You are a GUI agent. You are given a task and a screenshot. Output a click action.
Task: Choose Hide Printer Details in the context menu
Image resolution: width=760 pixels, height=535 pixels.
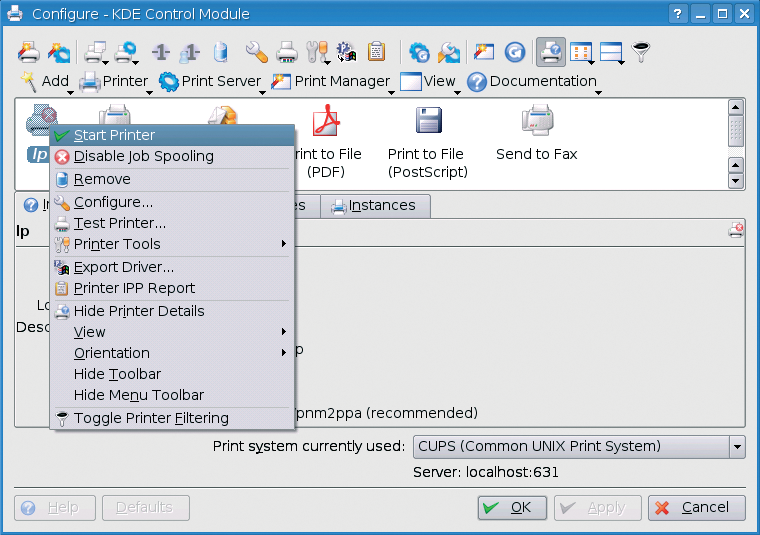point(172,311)
